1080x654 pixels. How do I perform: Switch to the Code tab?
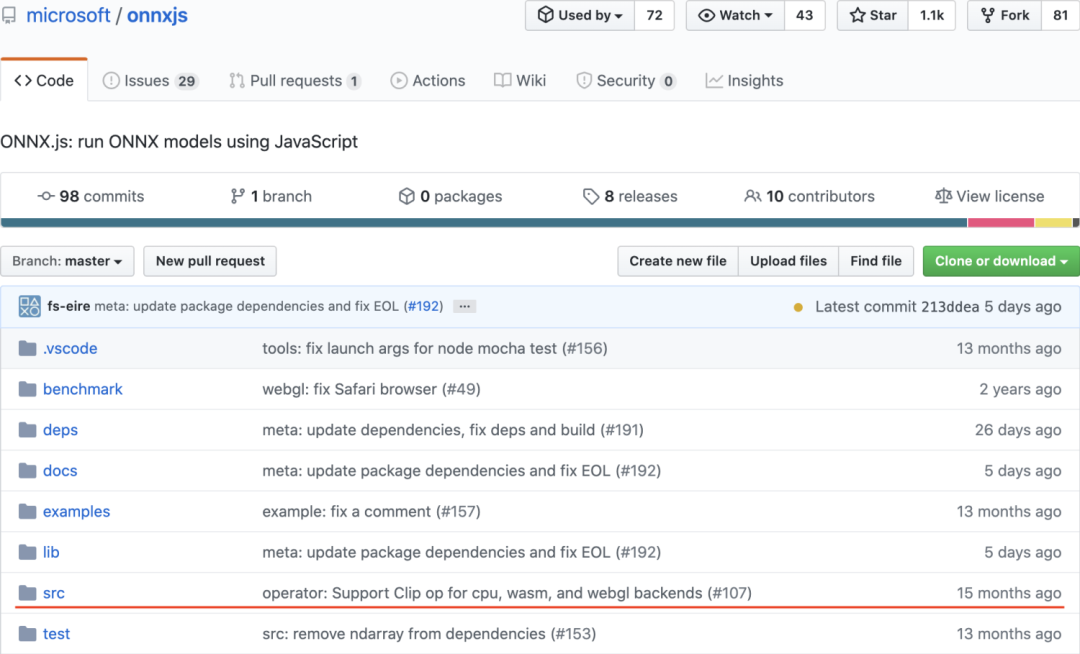[x=44, y=81]
